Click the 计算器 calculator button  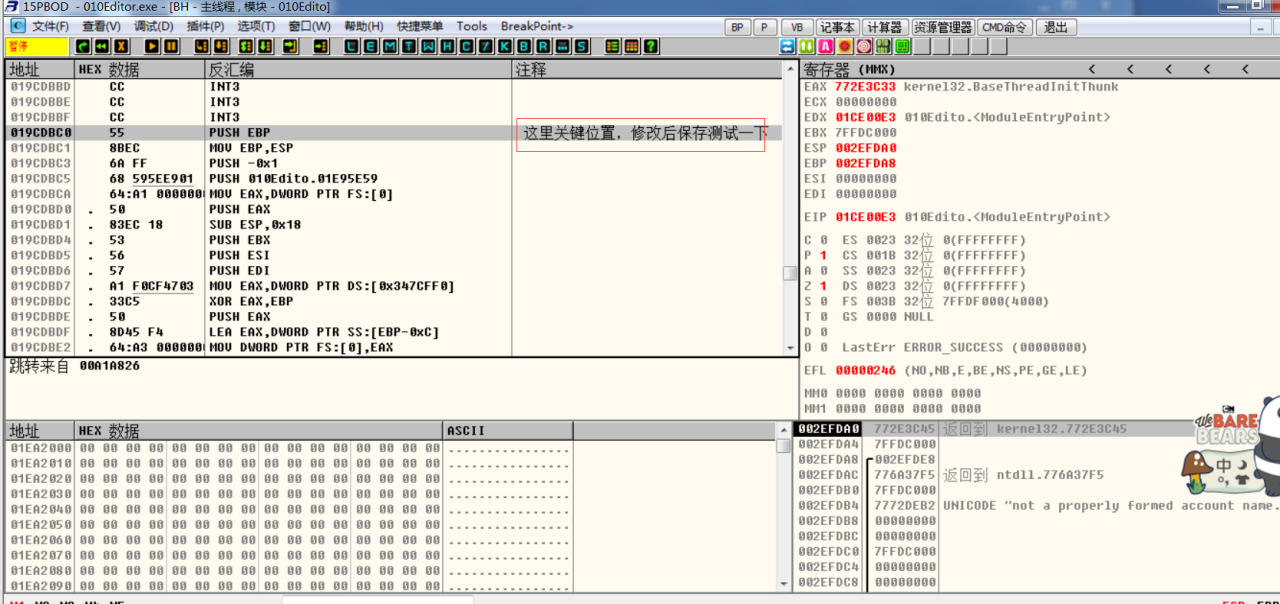tap(884, 27)
